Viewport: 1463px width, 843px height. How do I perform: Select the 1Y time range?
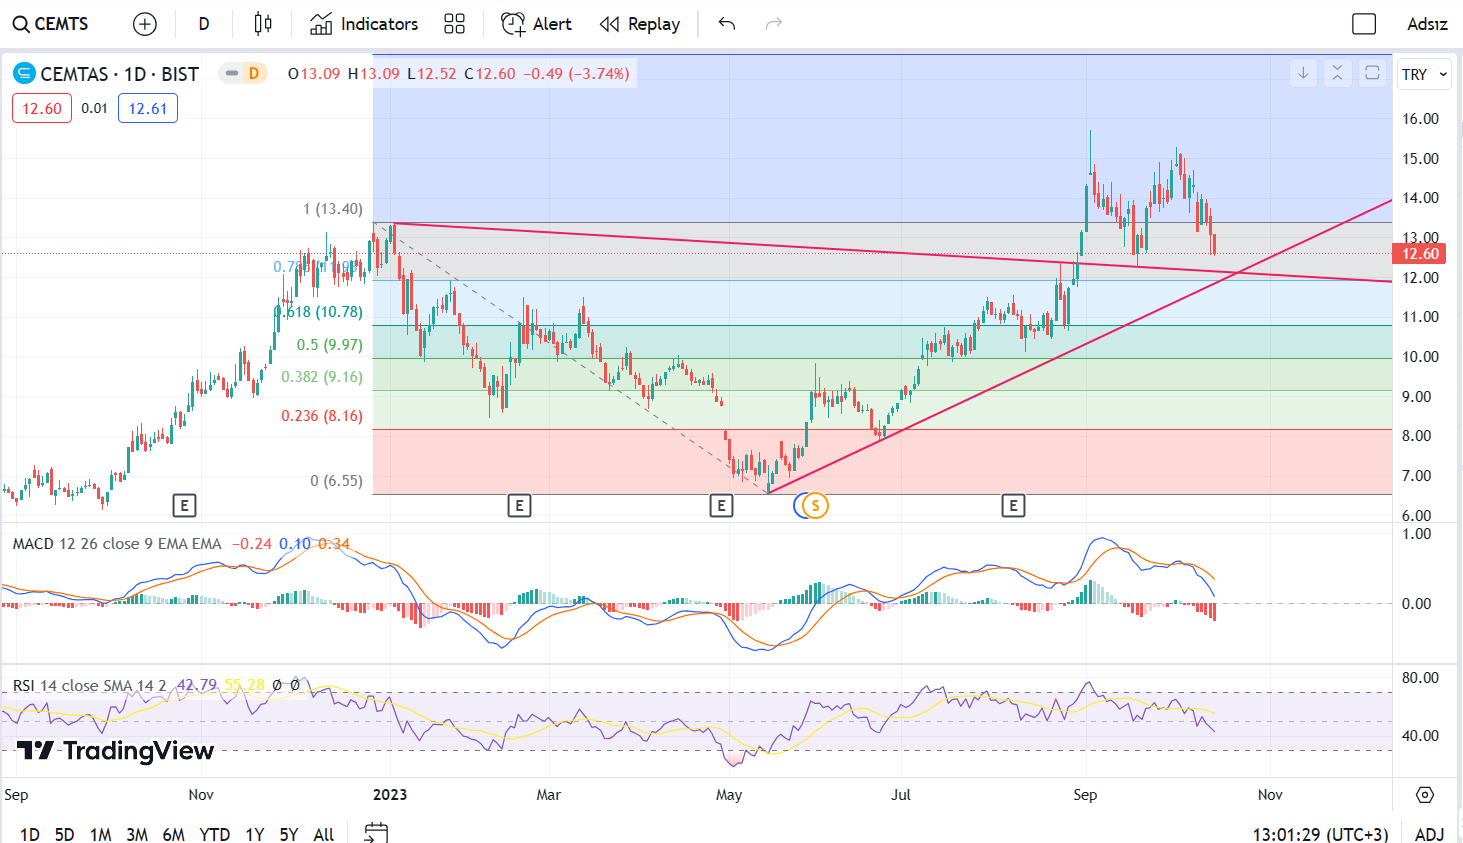[x=255, y=834]
